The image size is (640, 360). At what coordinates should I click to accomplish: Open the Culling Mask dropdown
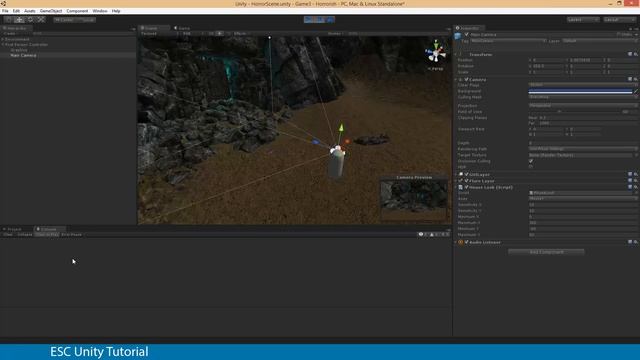(x=583, y=97)
